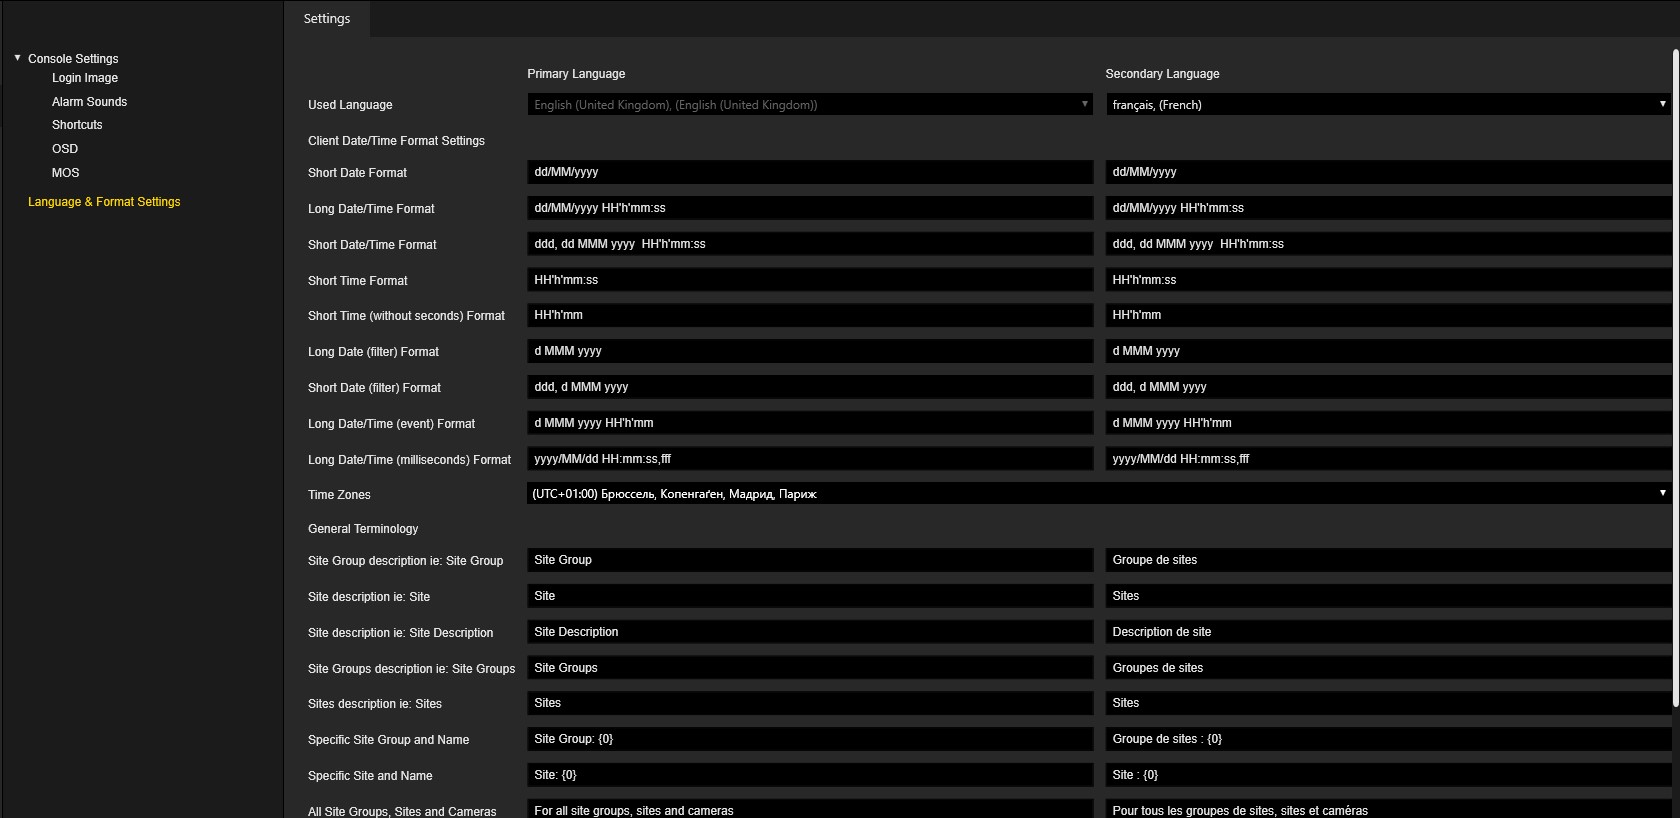Edit primary Specific Site Group and Name field
This screenshot has width=1680, height=818.
[x=809, y=739]
